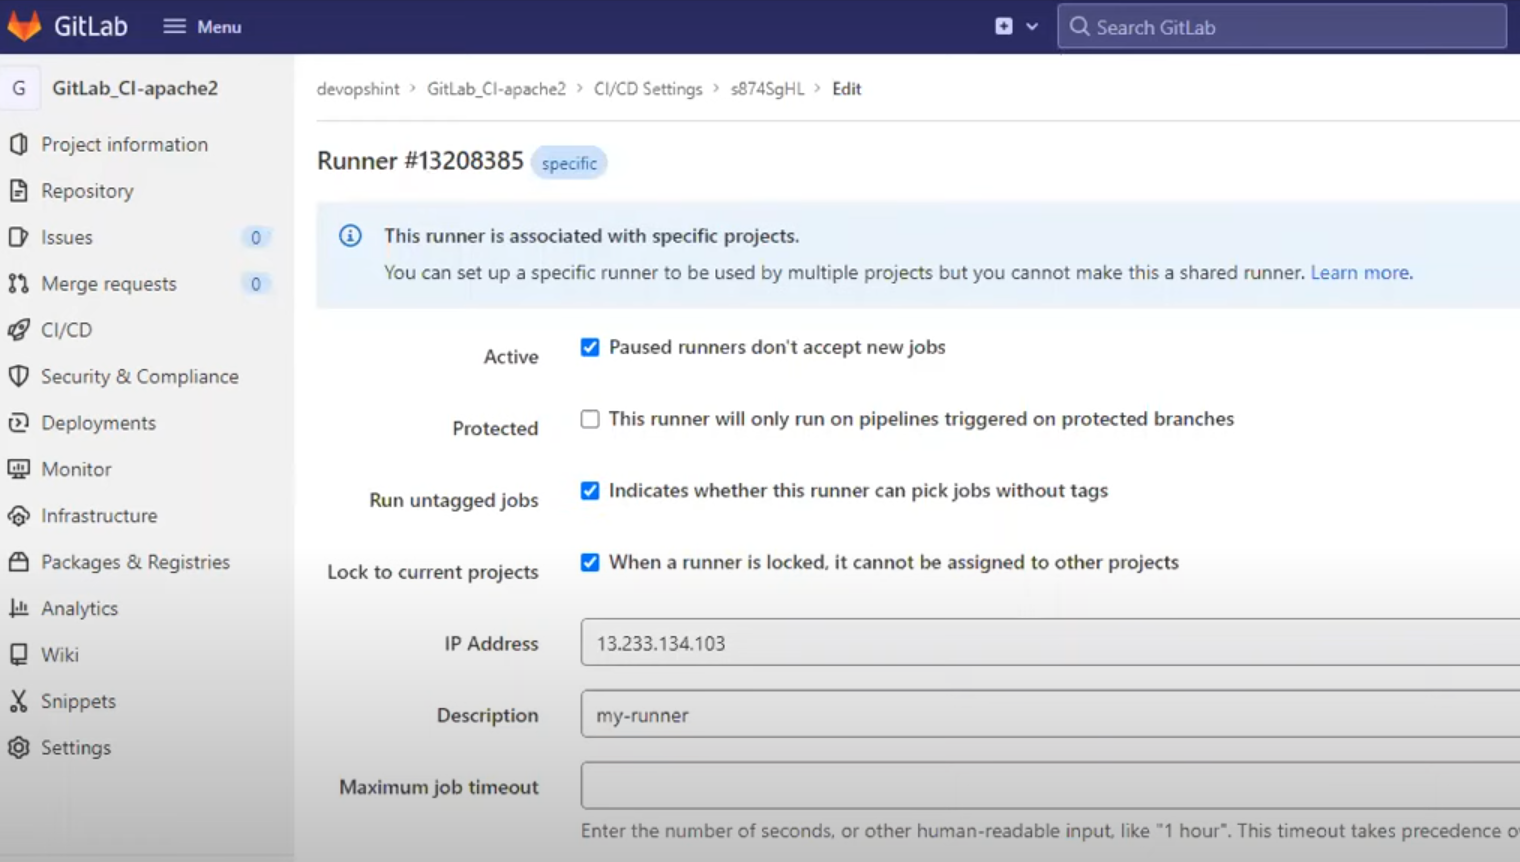This screenshot has height=862, width=1520.
Task: Open the CI/CD sidebar section
Action: [66, 329]
